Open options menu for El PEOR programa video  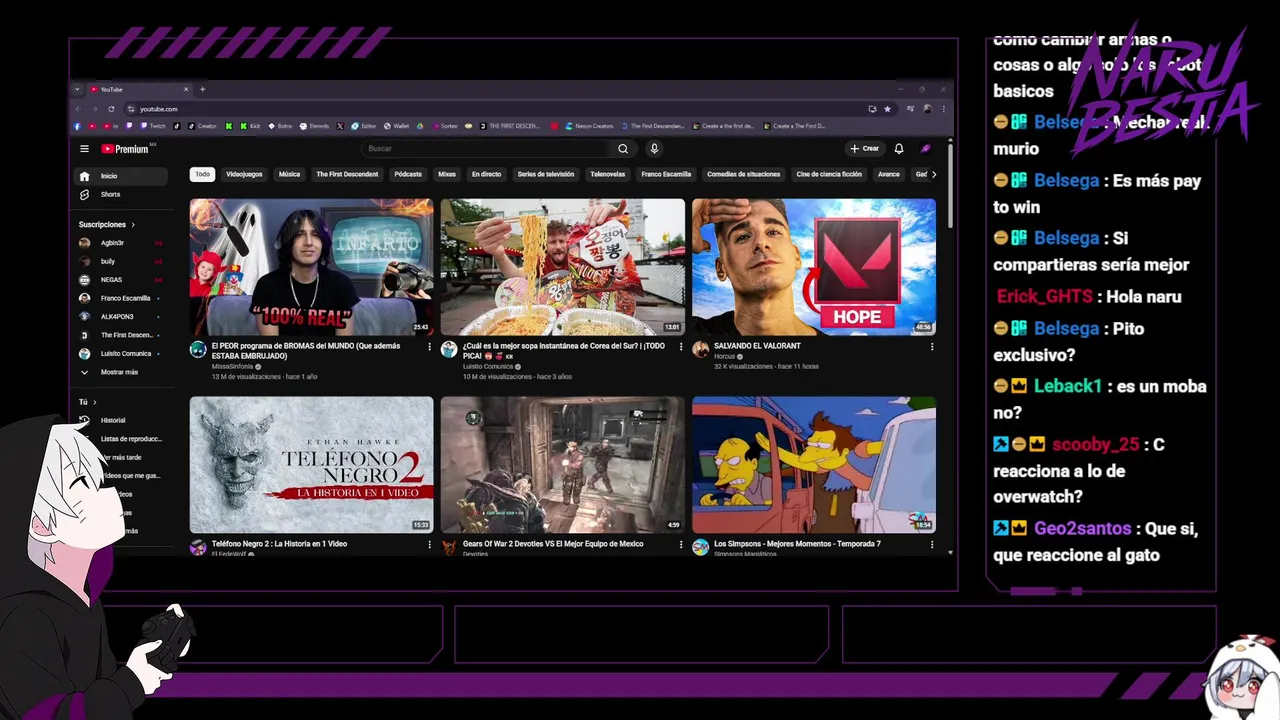430,347
